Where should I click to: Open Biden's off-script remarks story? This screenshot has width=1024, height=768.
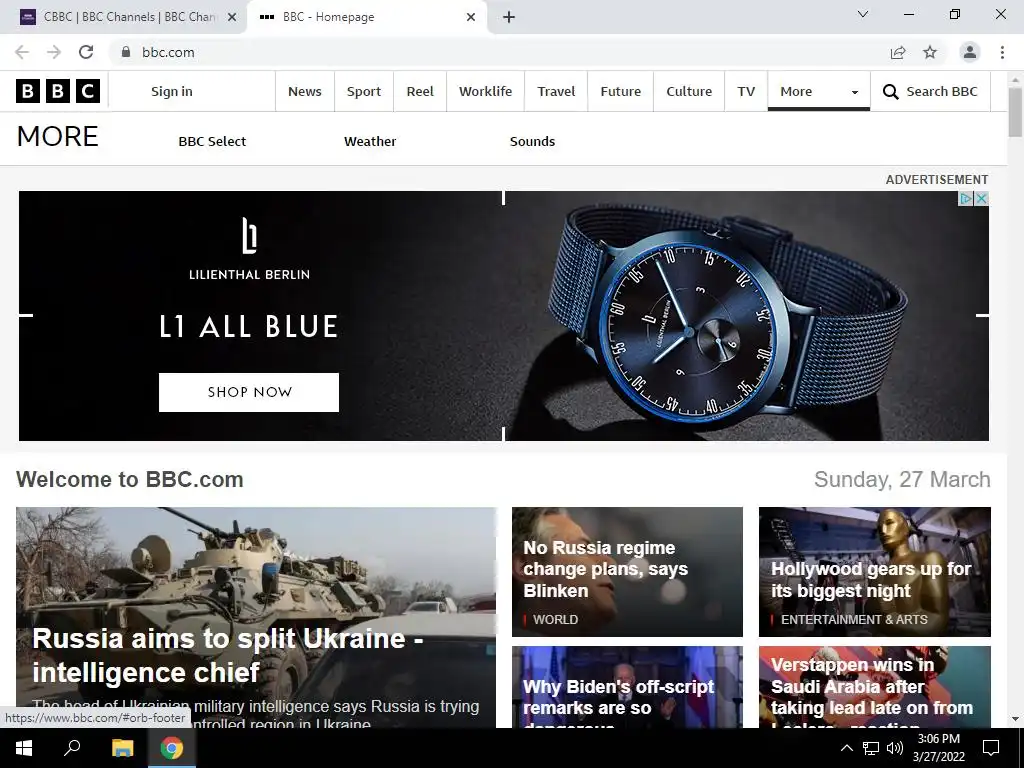pos(618,697)
